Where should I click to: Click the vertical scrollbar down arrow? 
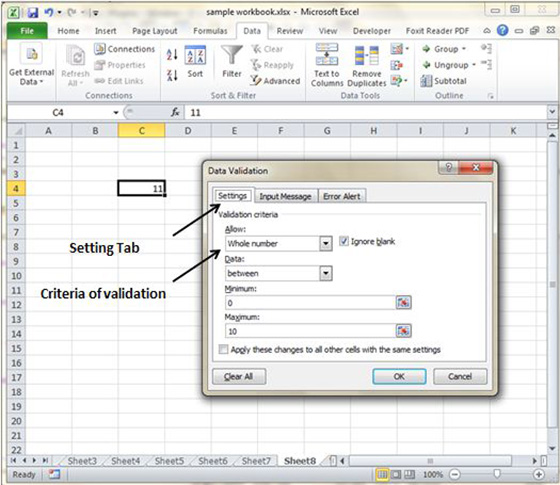[552, 449]
